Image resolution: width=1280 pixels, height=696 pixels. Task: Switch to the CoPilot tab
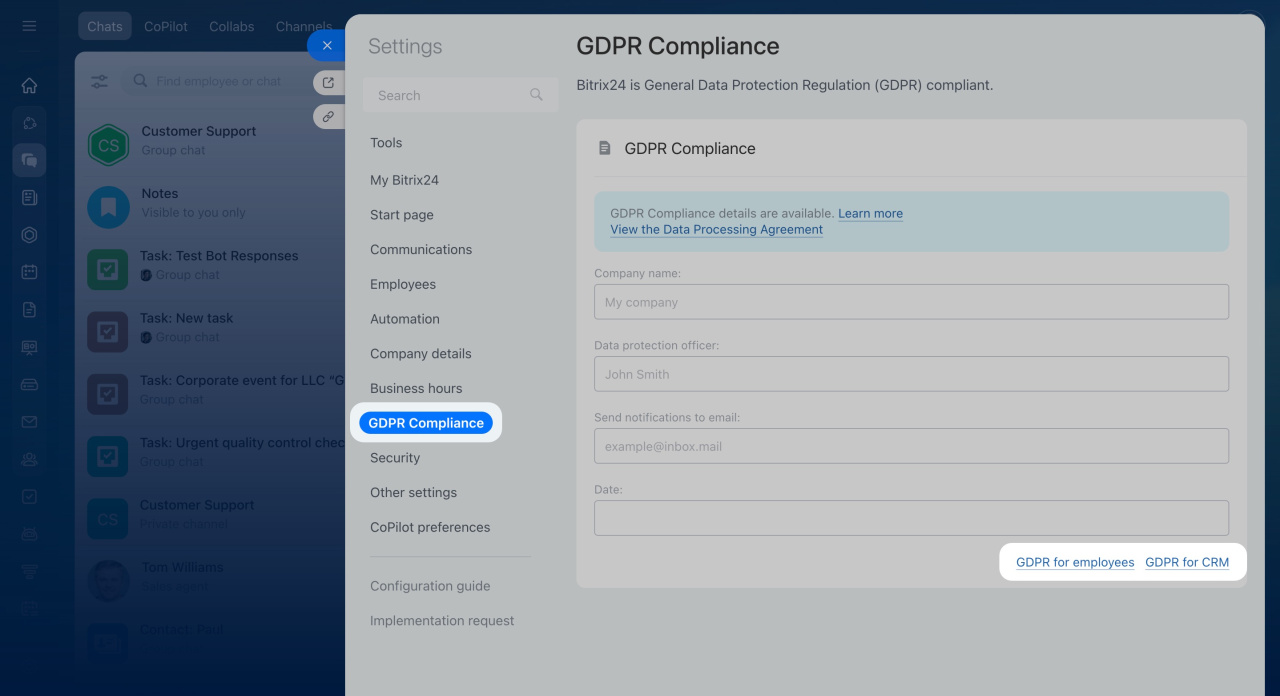pyautogui.click(x=166, y=27)
